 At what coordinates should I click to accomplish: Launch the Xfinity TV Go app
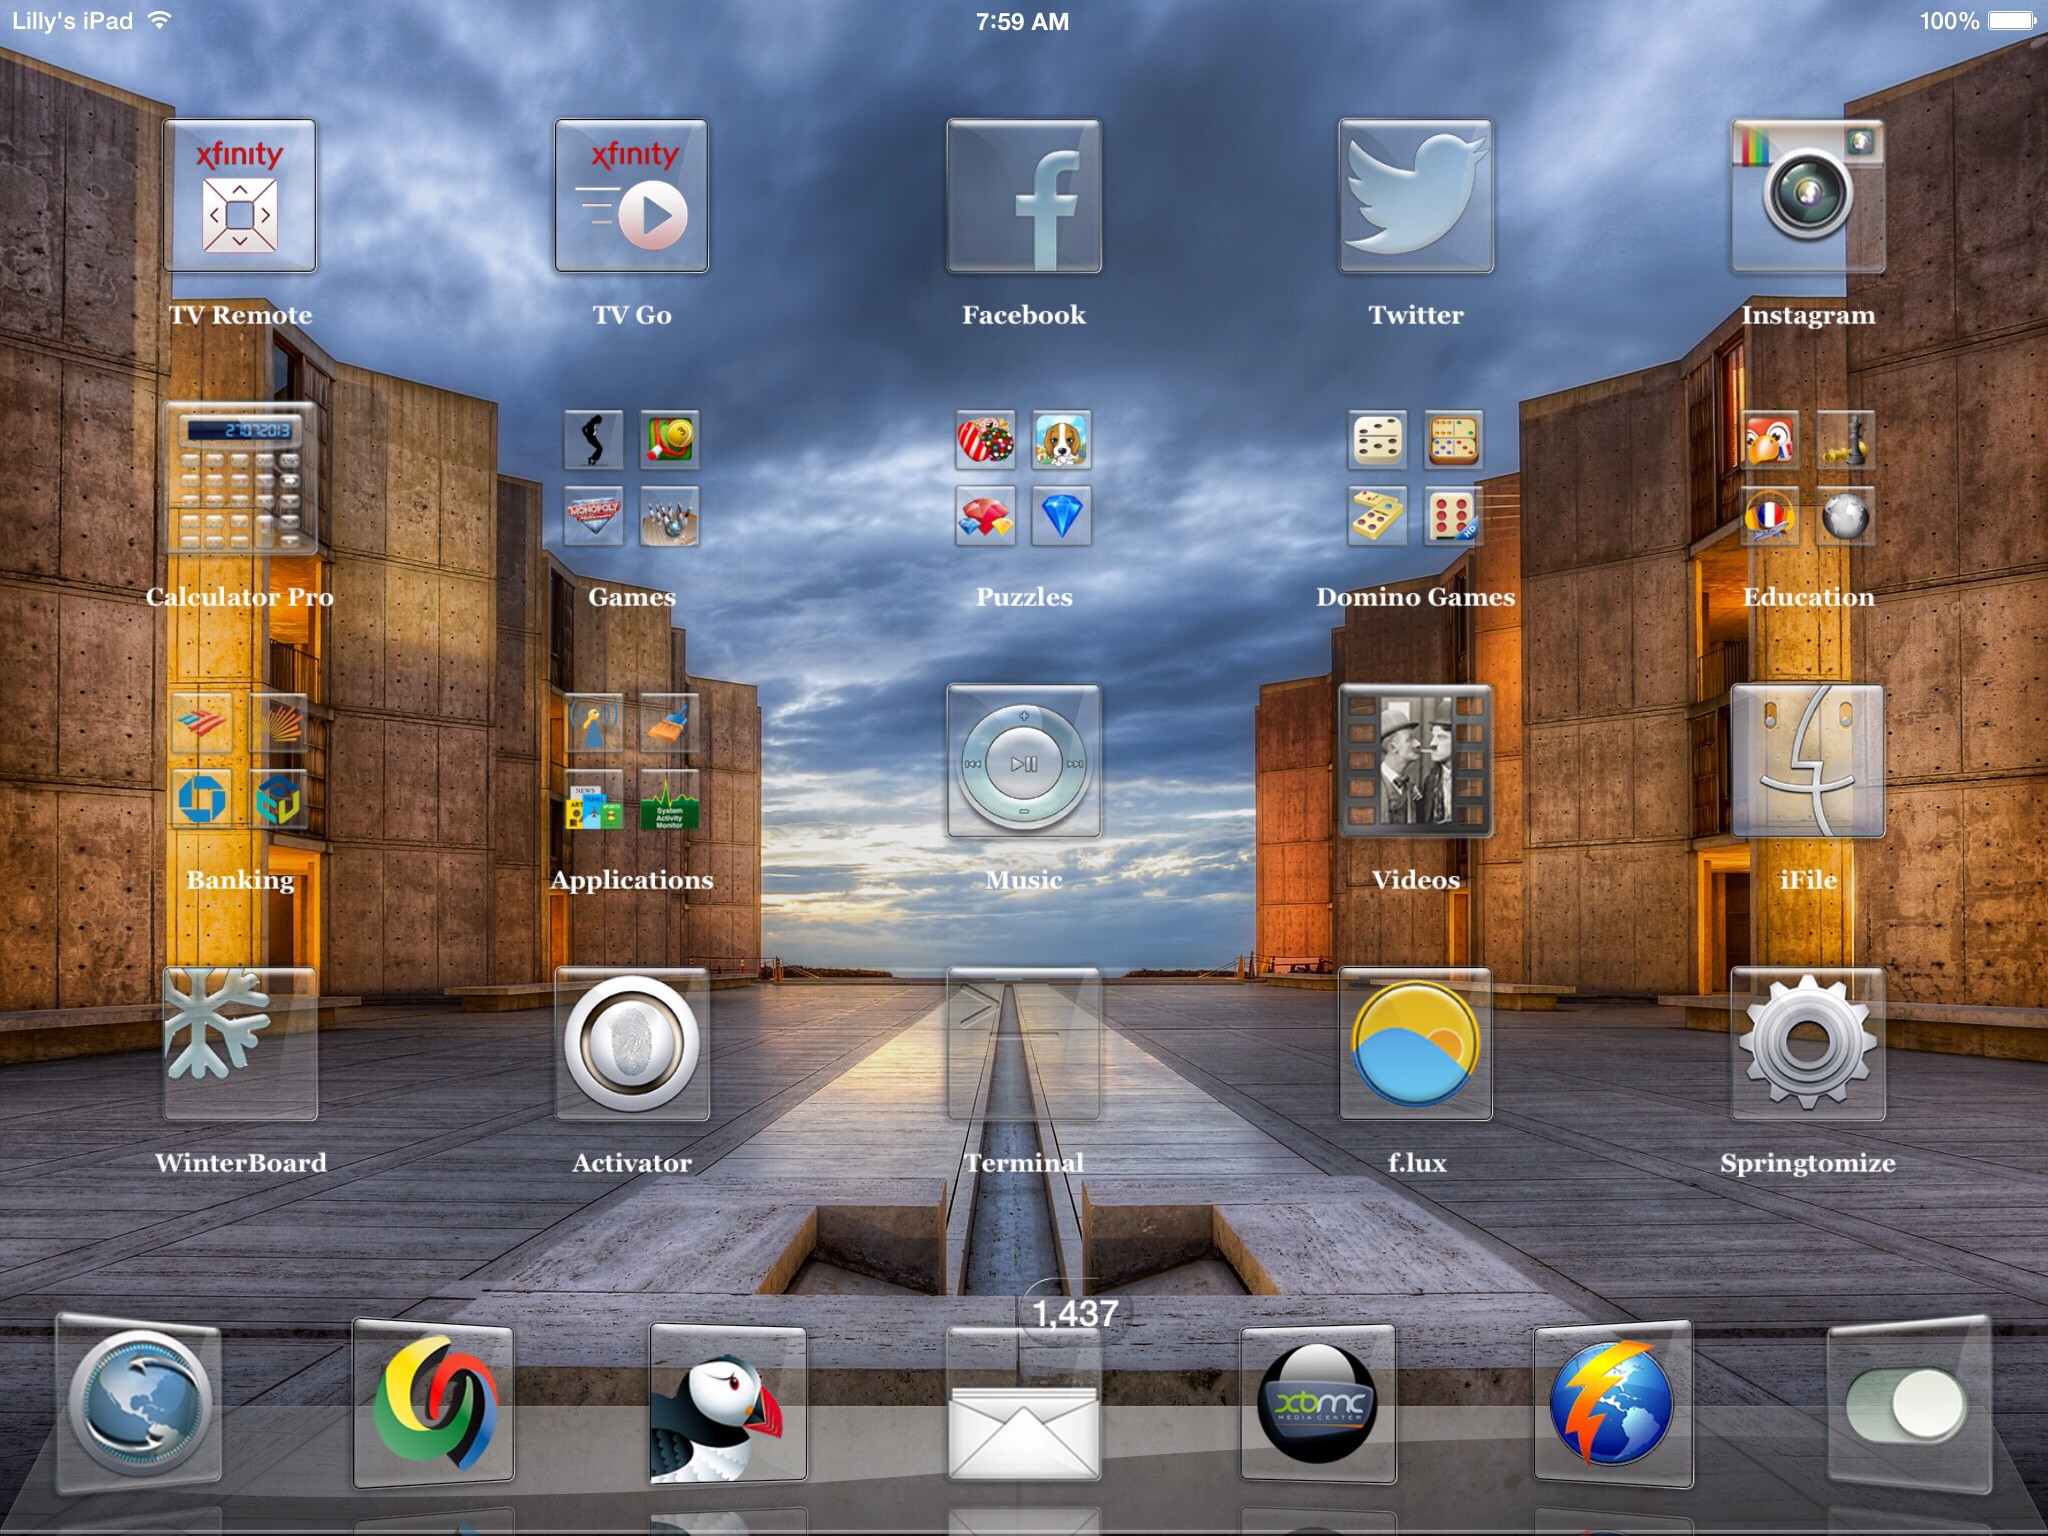click(x=632, y=196)
